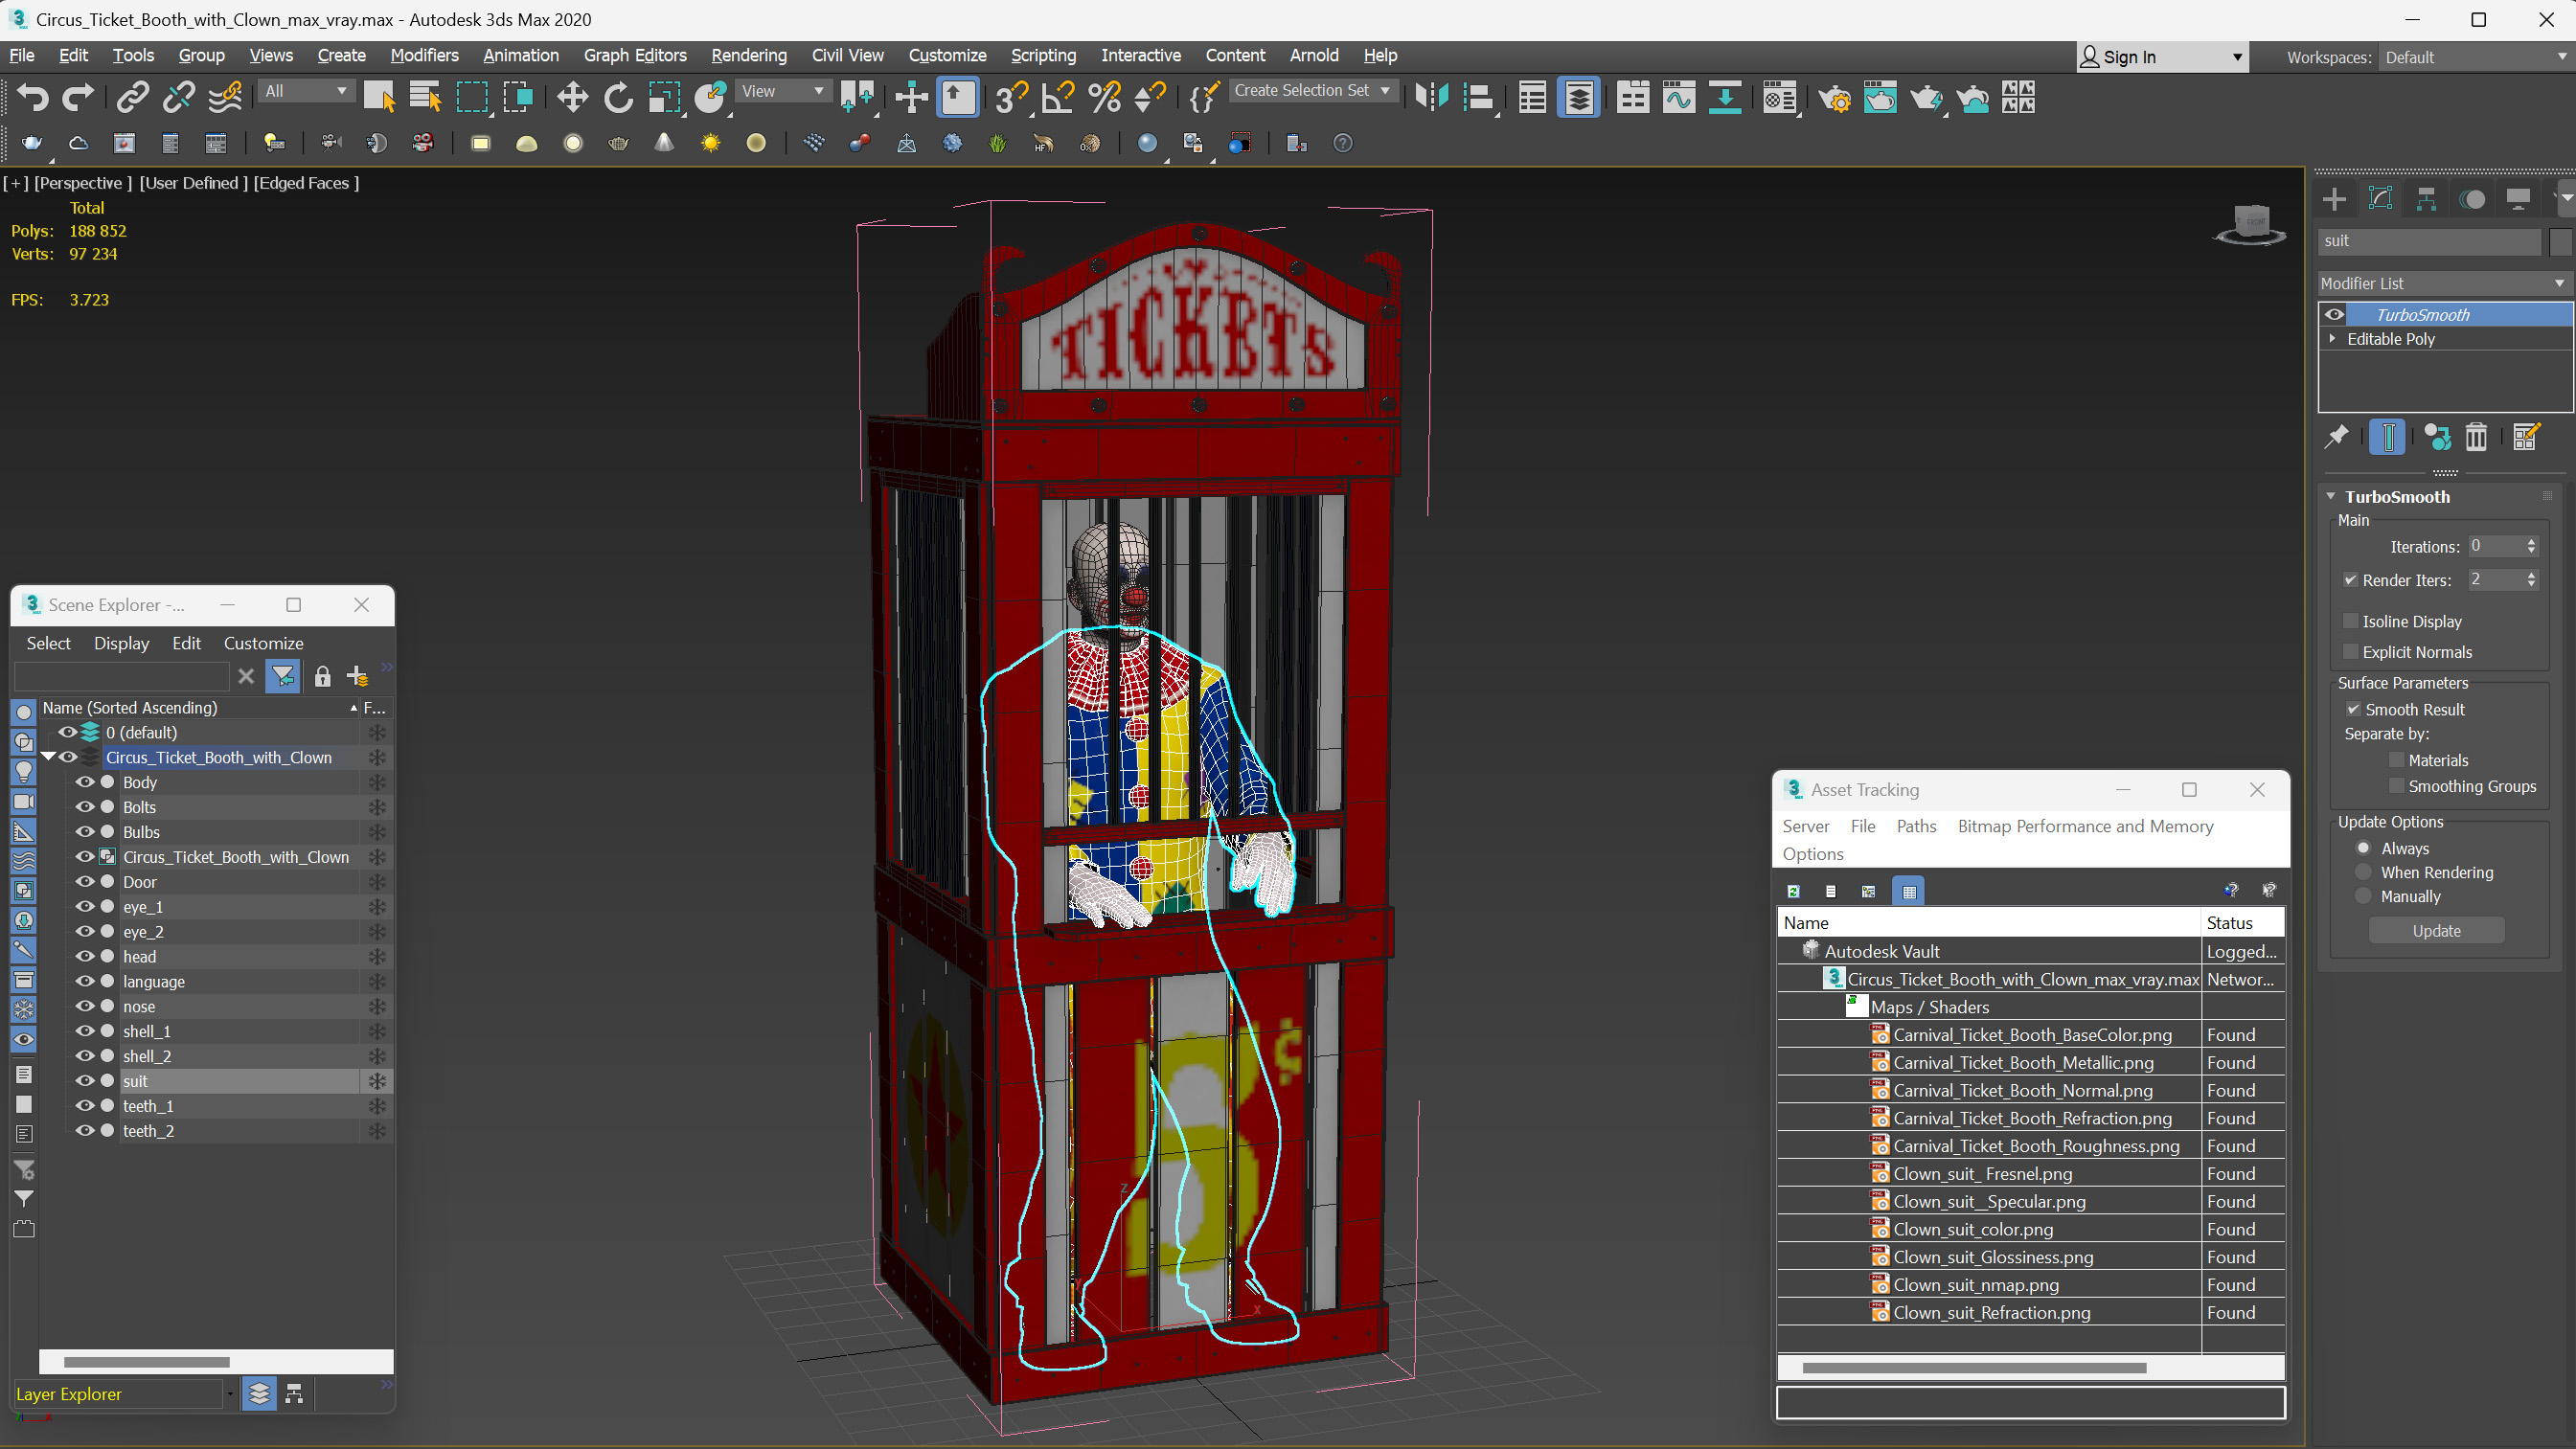The height and width of the screenshot is (1449, 2576).
Task: Adjust the Iterations spinner arrows
Action: [x=2531, y=546]
